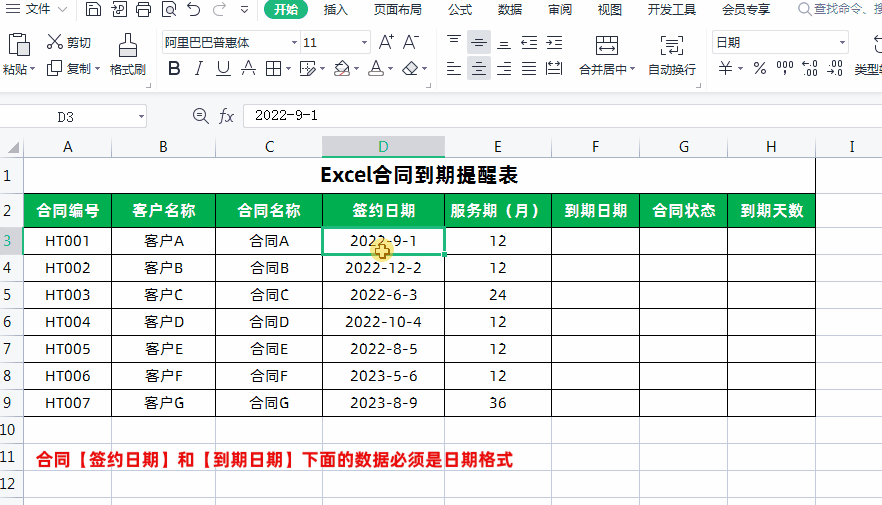Select column D header
The image size is (882, 505).
coord(383,147)
